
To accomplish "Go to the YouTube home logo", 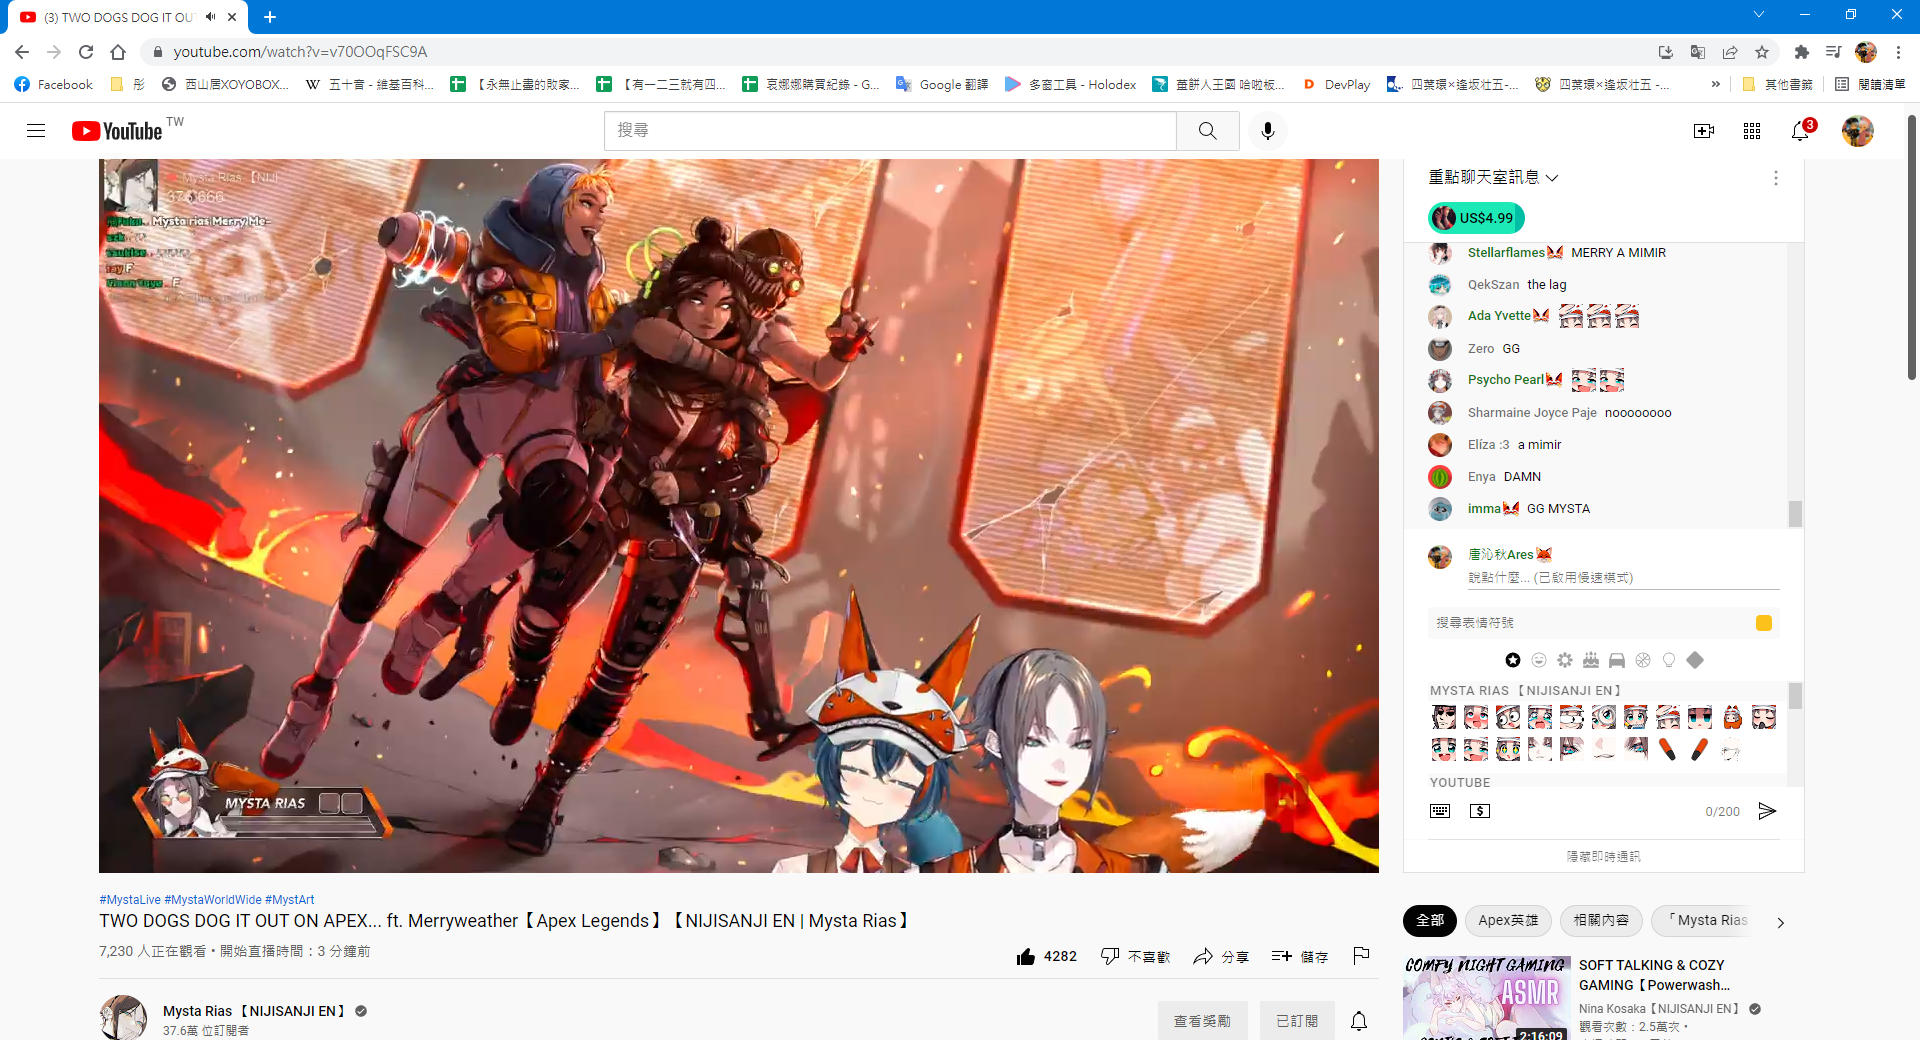I will 117,131.
